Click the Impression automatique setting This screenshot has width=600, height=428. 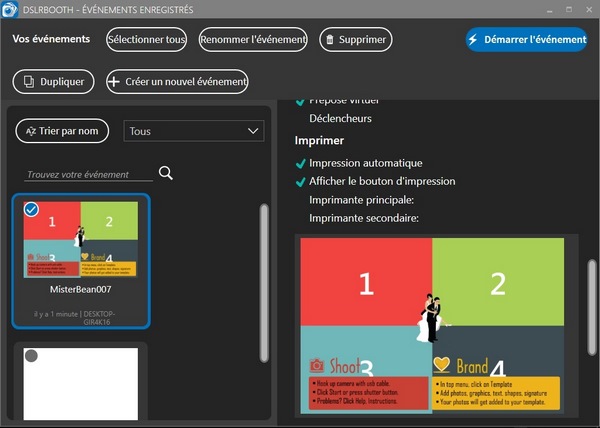coord(366,163)
